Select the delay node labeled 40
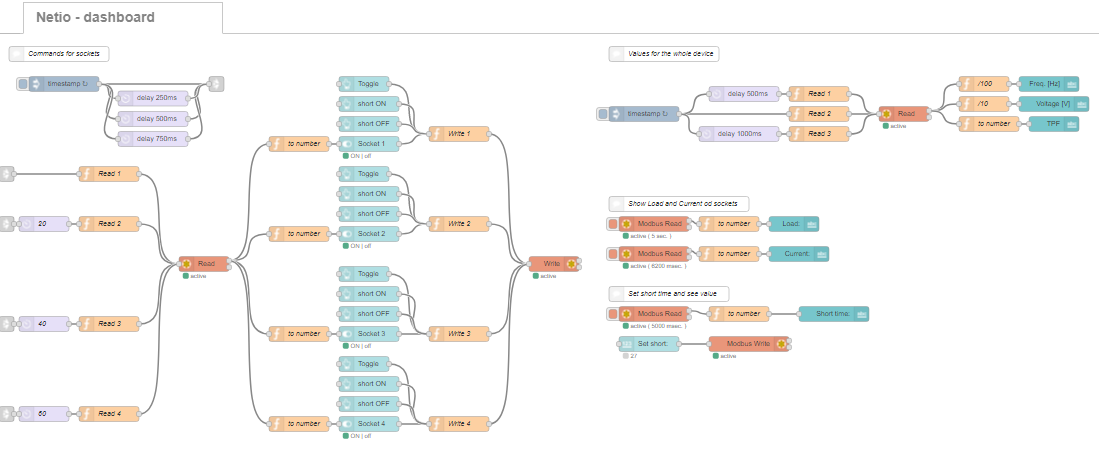The image size is (1099, 449). tap(44, 324)
